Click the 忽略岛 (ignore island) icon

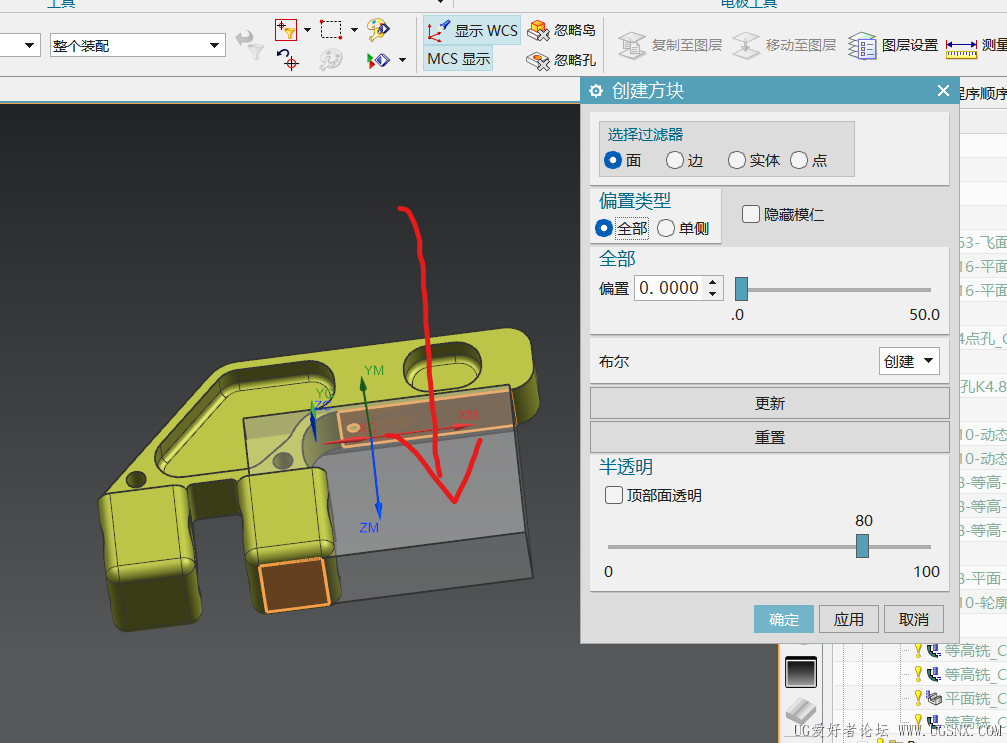click(x=538, y=30)
